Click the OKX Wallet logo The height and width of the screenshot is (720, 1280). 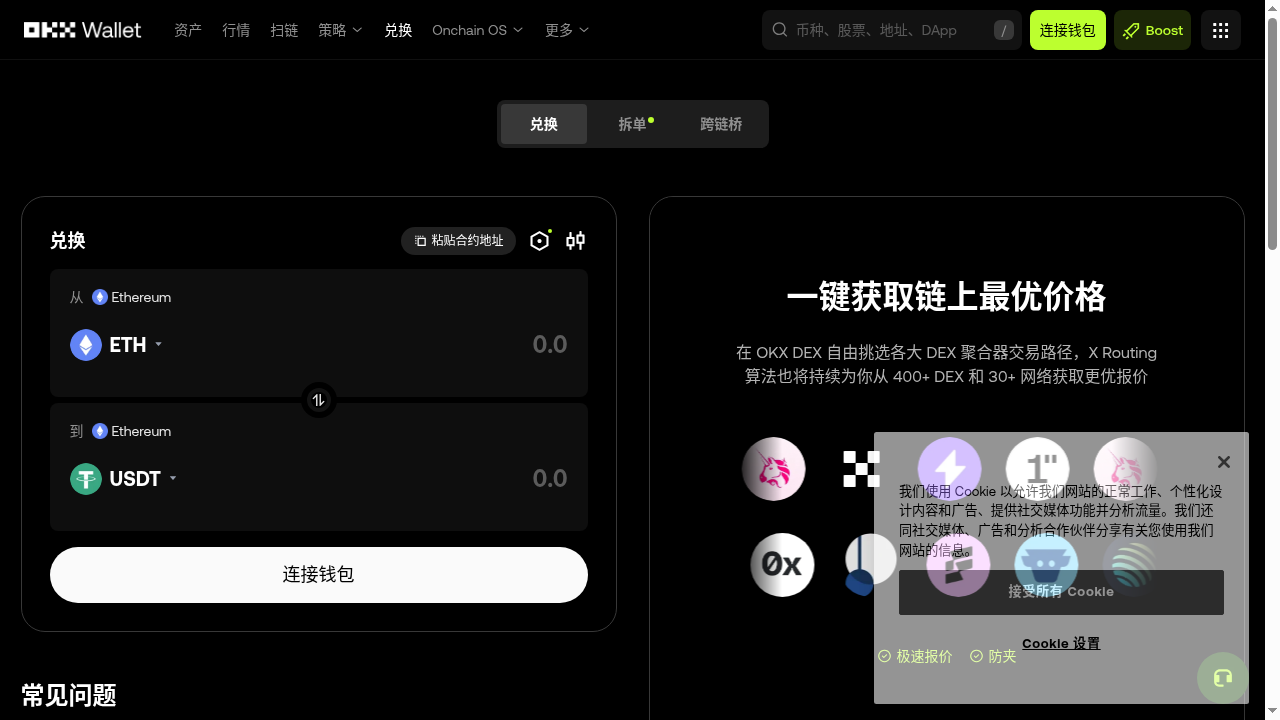[83, 30]
